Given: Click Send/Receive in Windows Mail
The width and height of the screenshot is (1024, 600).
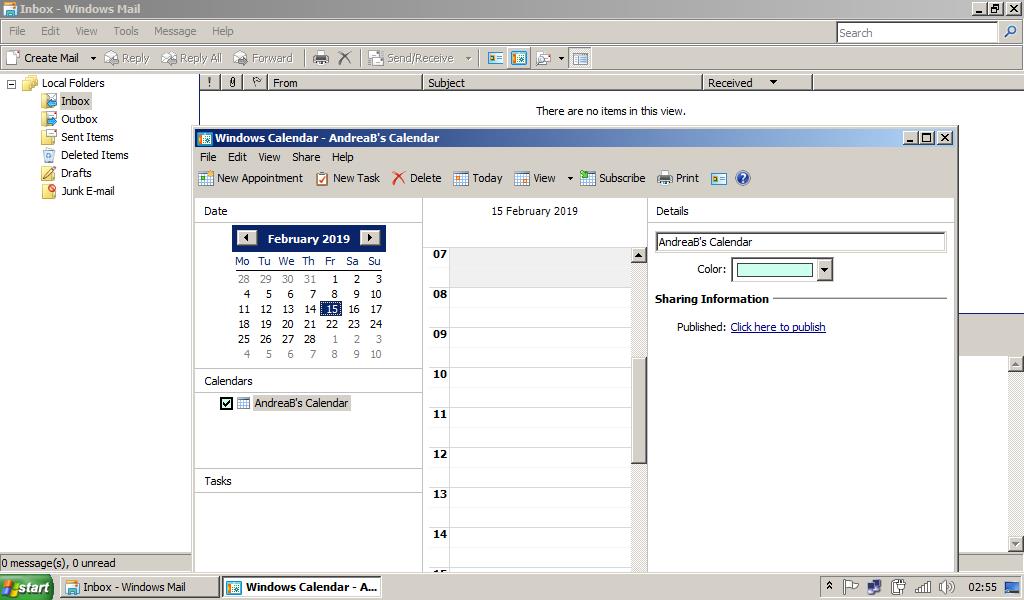Looking at the screenshot, I should pos(411,58).
